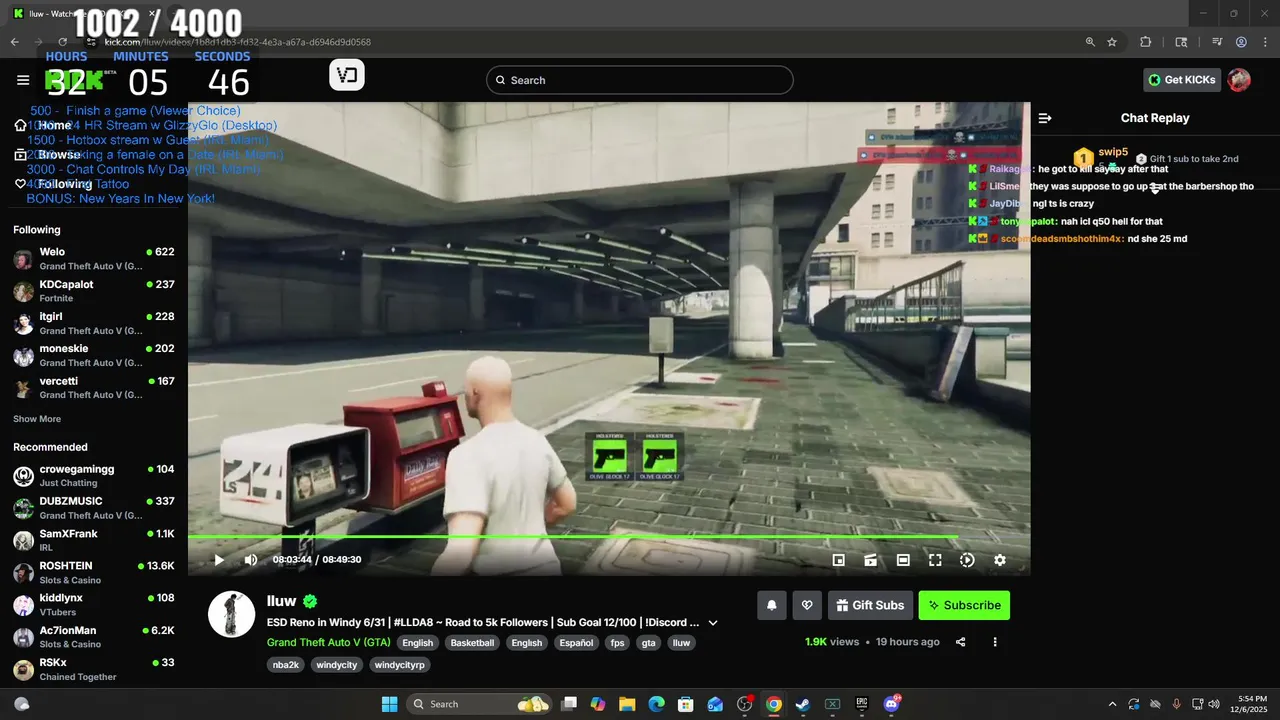This screenshot has height=720, width=1280.
Task: Create a clip with clapperboard icon
Action: [x=871, y=560]
